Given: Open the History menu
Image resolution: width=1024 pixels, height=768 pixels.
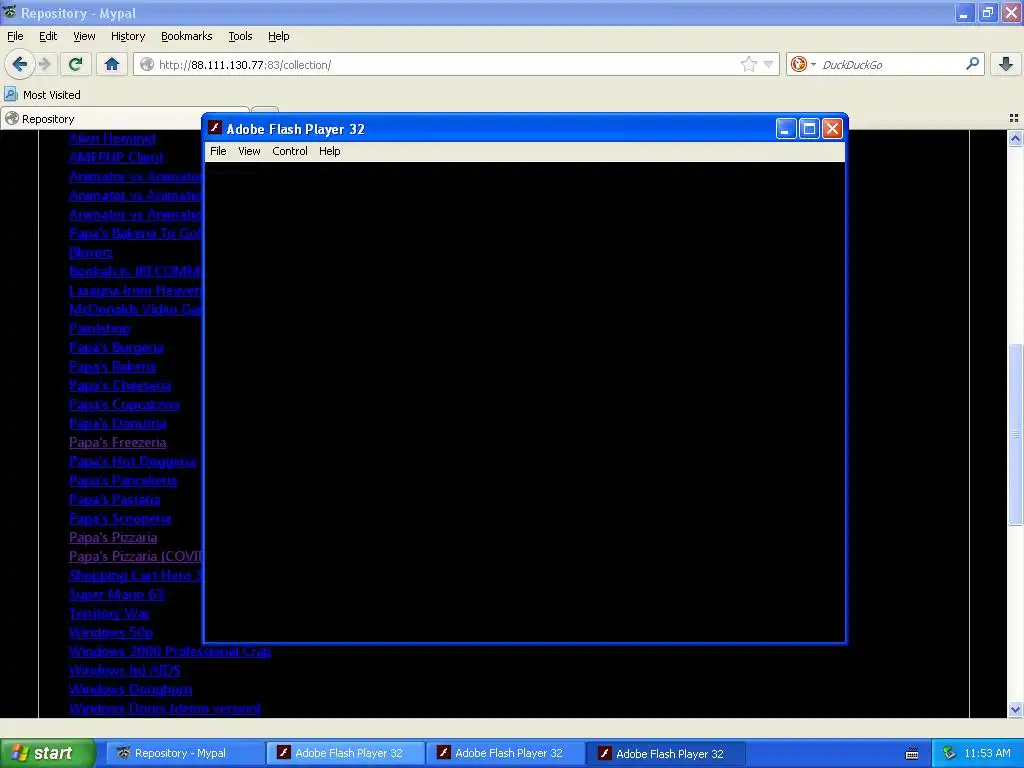Looking at the screenshot, I should [x=128, y=37].
